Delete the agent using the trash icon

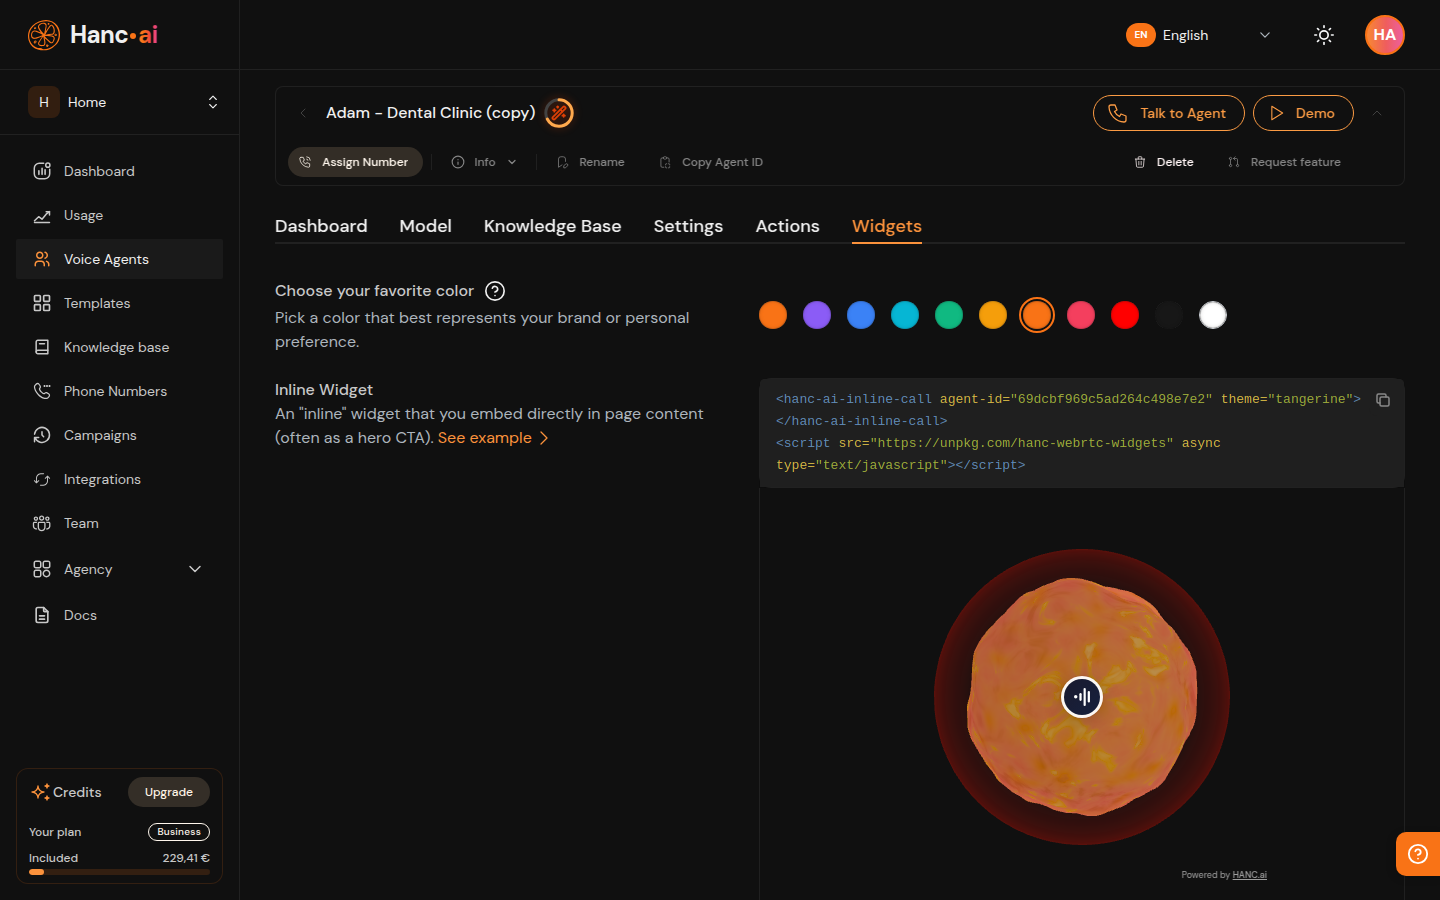pos(1164,161)
